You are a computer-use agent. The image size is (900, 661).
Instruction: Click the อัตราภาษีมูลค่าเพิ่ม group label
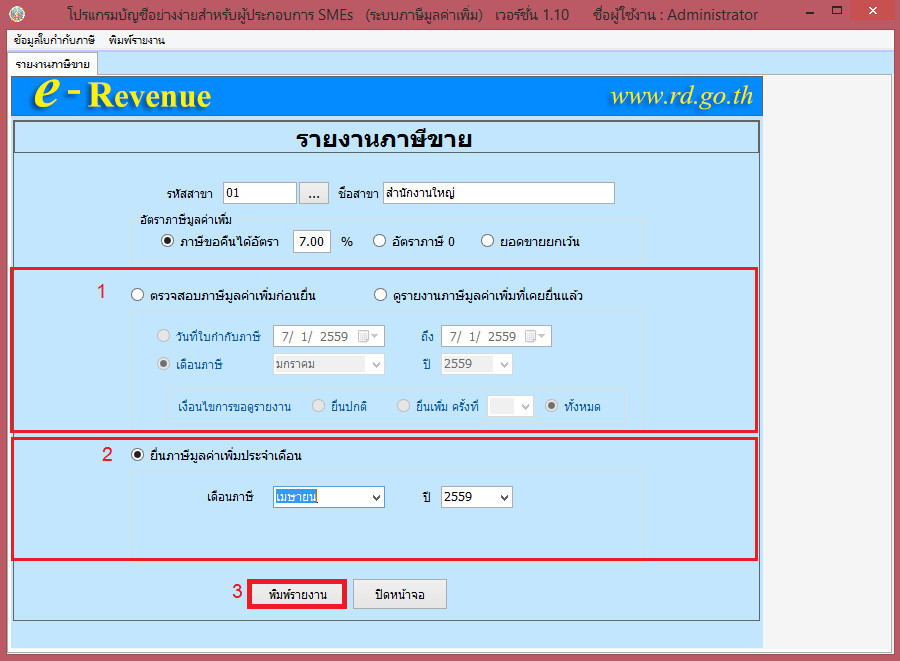pyautogui.click(x=185, y=220)
